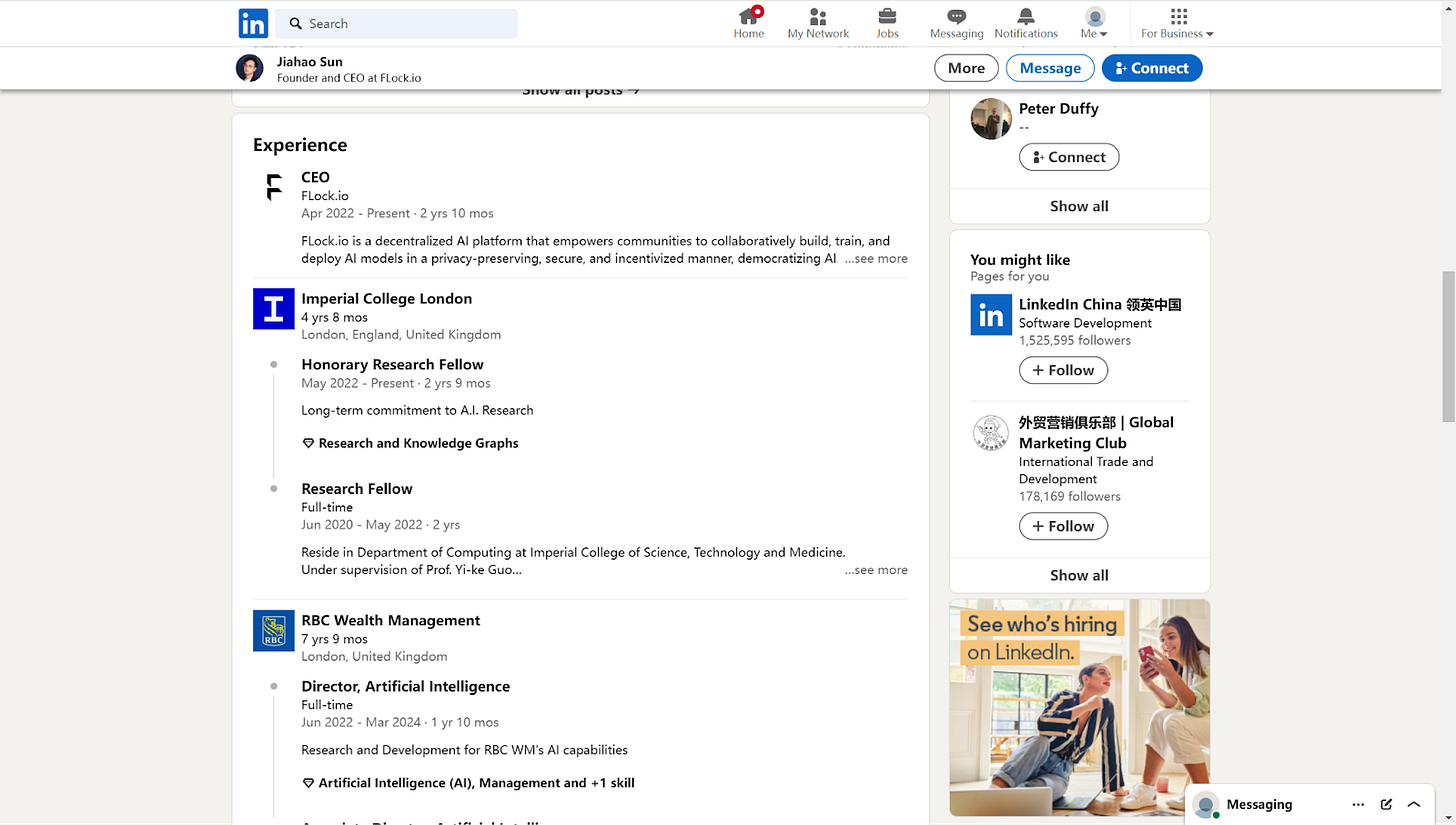Screen dimensions: 1456x825
Task: Click the diamond icon beside Research and Knowledge Graphs
Action: pos(308,443)
